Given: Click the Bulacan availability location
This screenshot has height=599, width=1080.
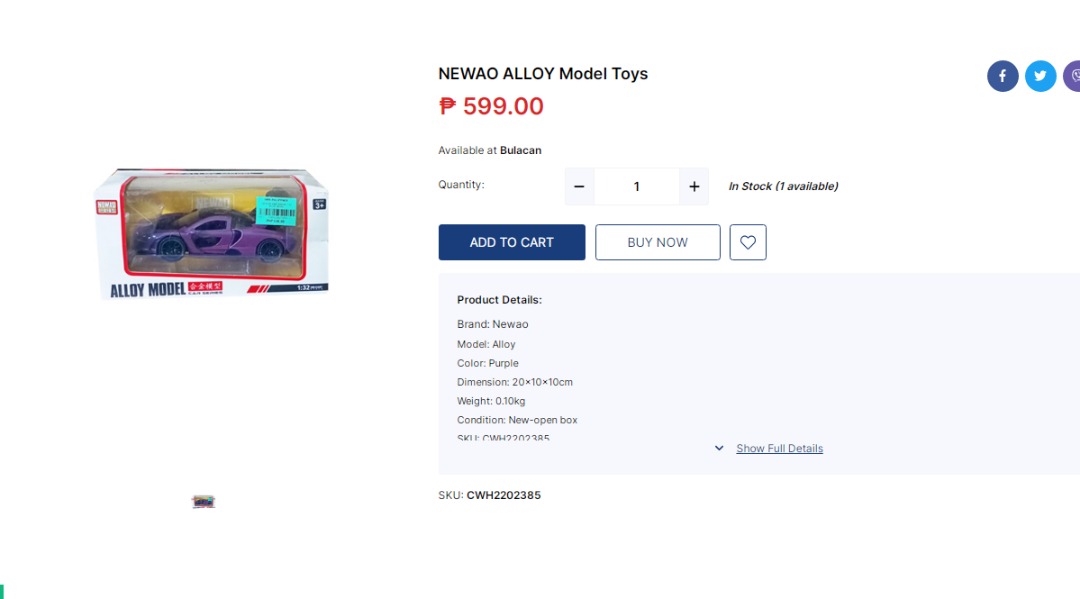Looking at the screenshot, I should pos(520,151).
